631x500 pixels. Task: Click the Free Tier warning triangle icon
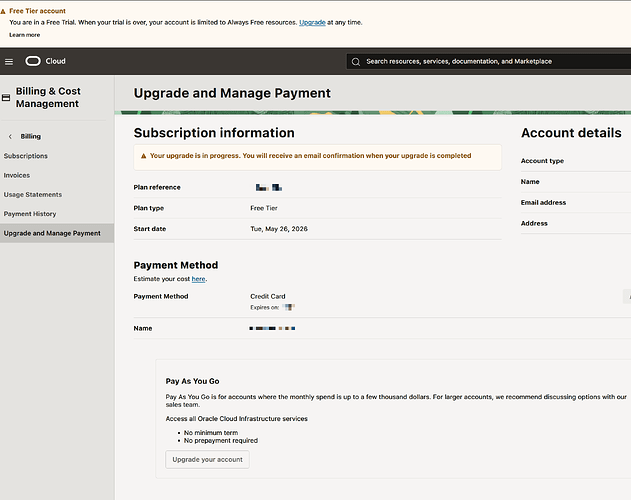[3, 11]
